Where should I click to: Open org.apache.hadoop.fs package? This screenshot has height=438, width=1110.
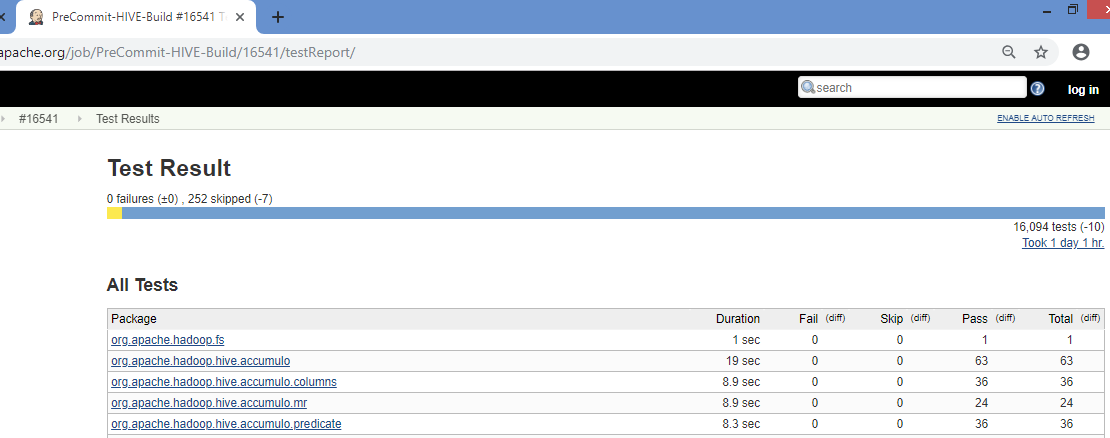pyautogui.click(x=168, y=340)
